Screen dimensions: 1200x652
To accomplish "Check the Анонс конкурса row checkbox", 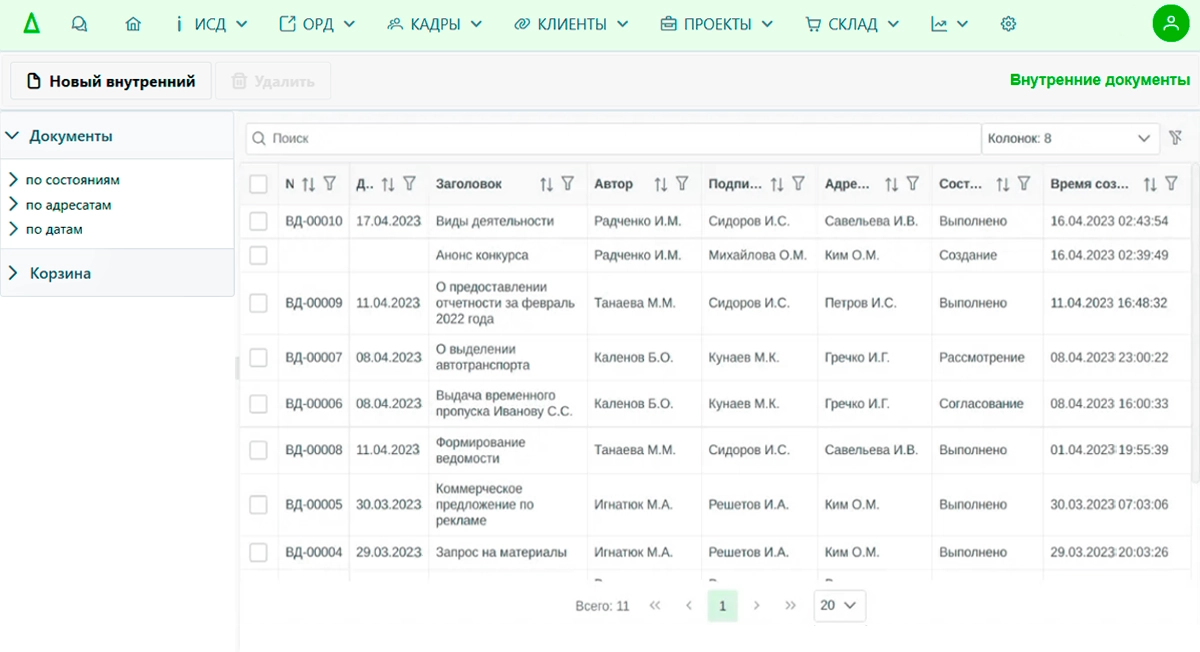I will tap(259, 256).
